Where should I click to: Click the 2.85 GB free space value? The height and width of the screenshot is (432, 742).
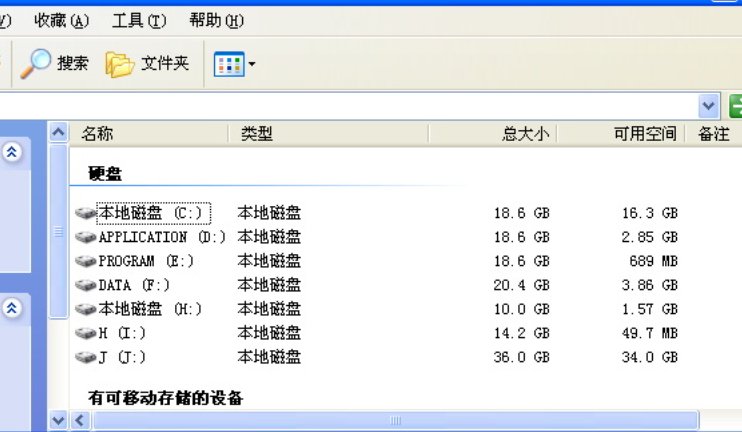[650, 237]
